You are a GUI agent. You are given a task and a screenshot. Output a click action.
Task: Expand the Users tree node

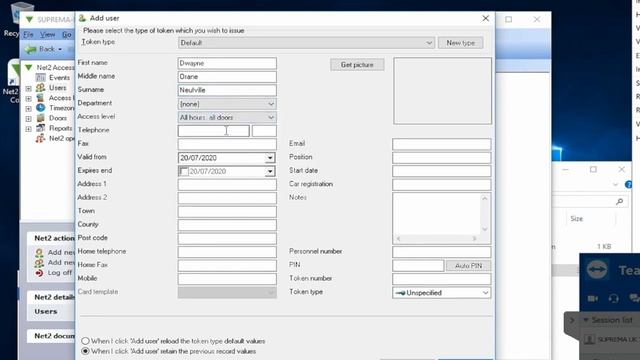[x=28, y=88]
